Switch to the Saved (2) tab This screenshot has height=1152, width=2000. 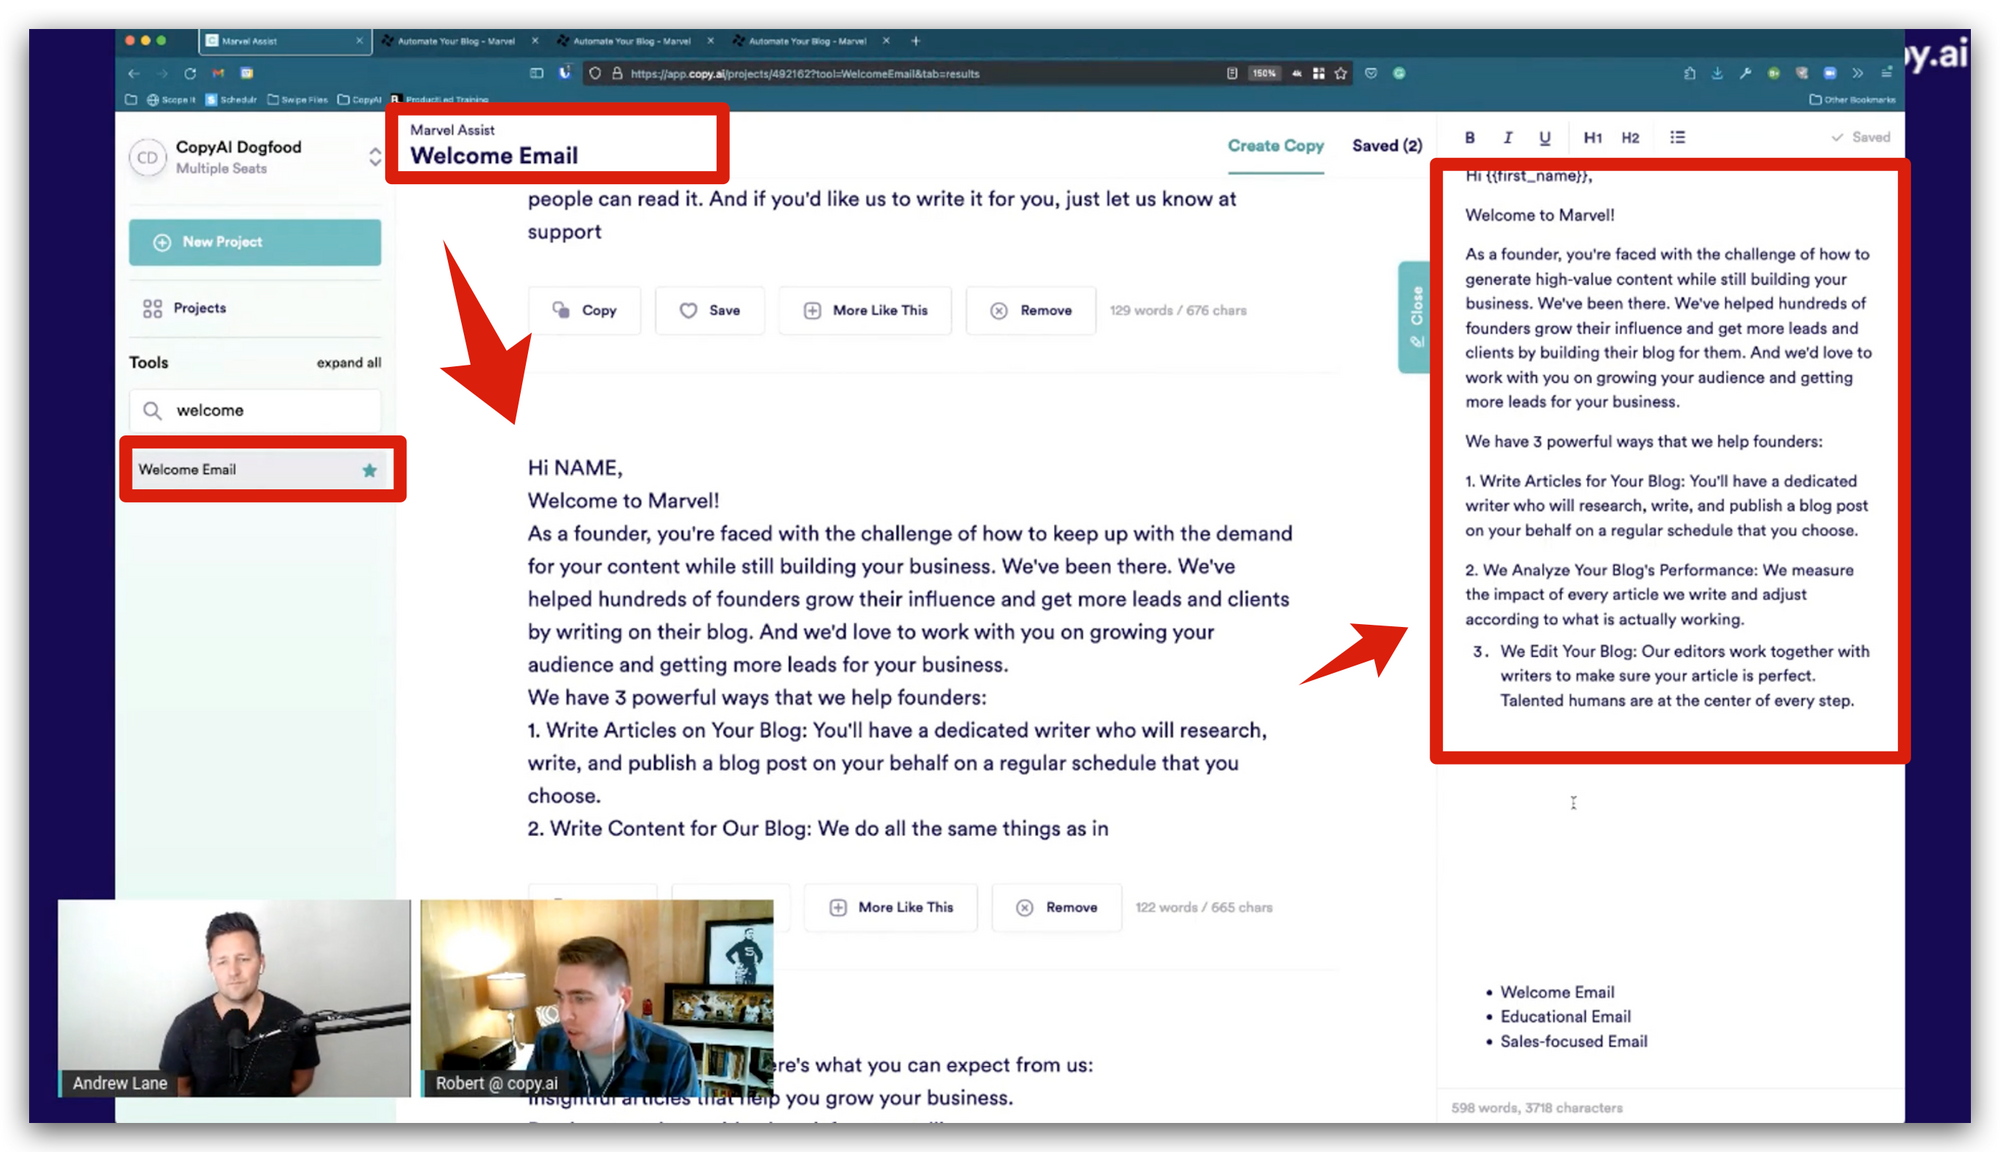pyautogui.click(x=1387, y=146)
